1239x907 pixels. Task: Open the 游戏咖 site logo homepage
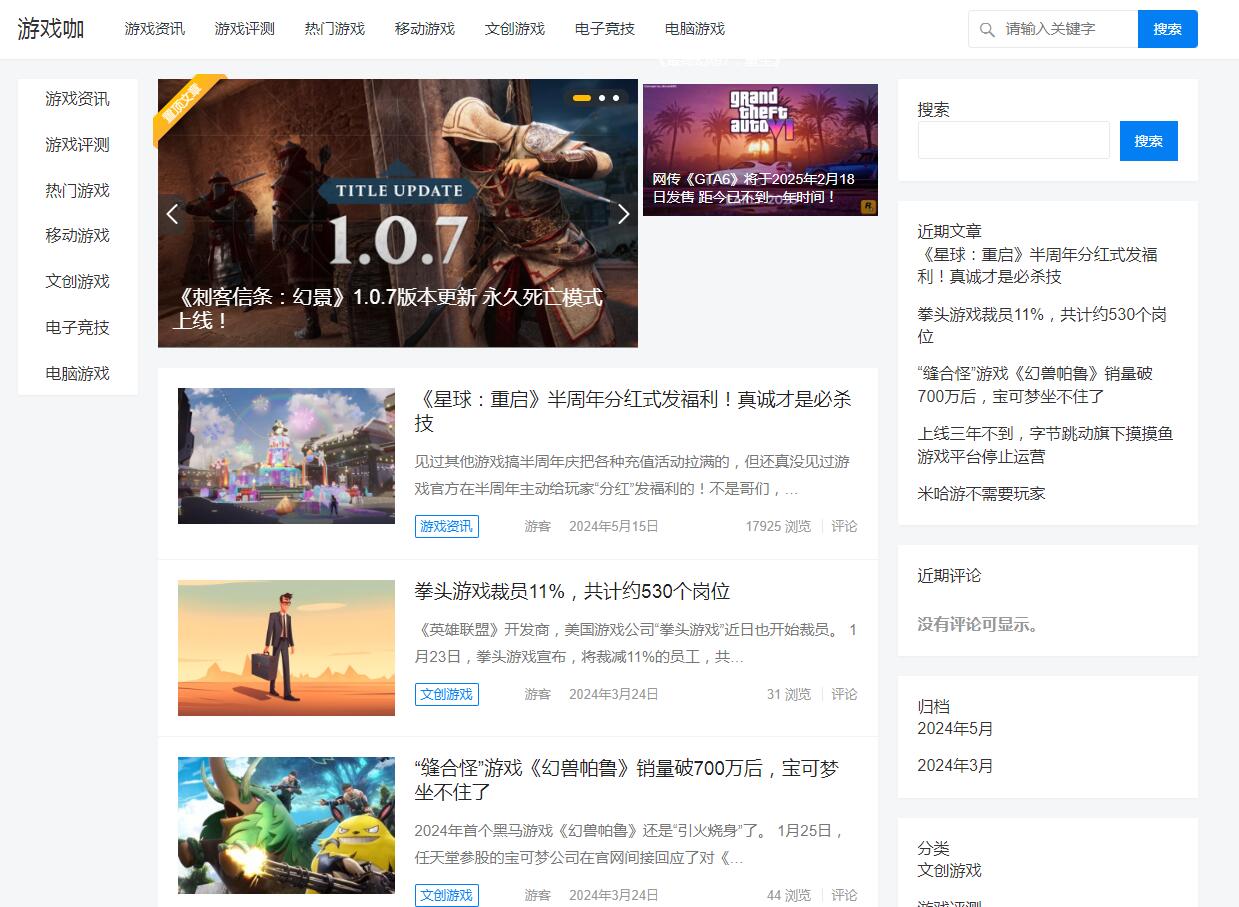[51, 29]
